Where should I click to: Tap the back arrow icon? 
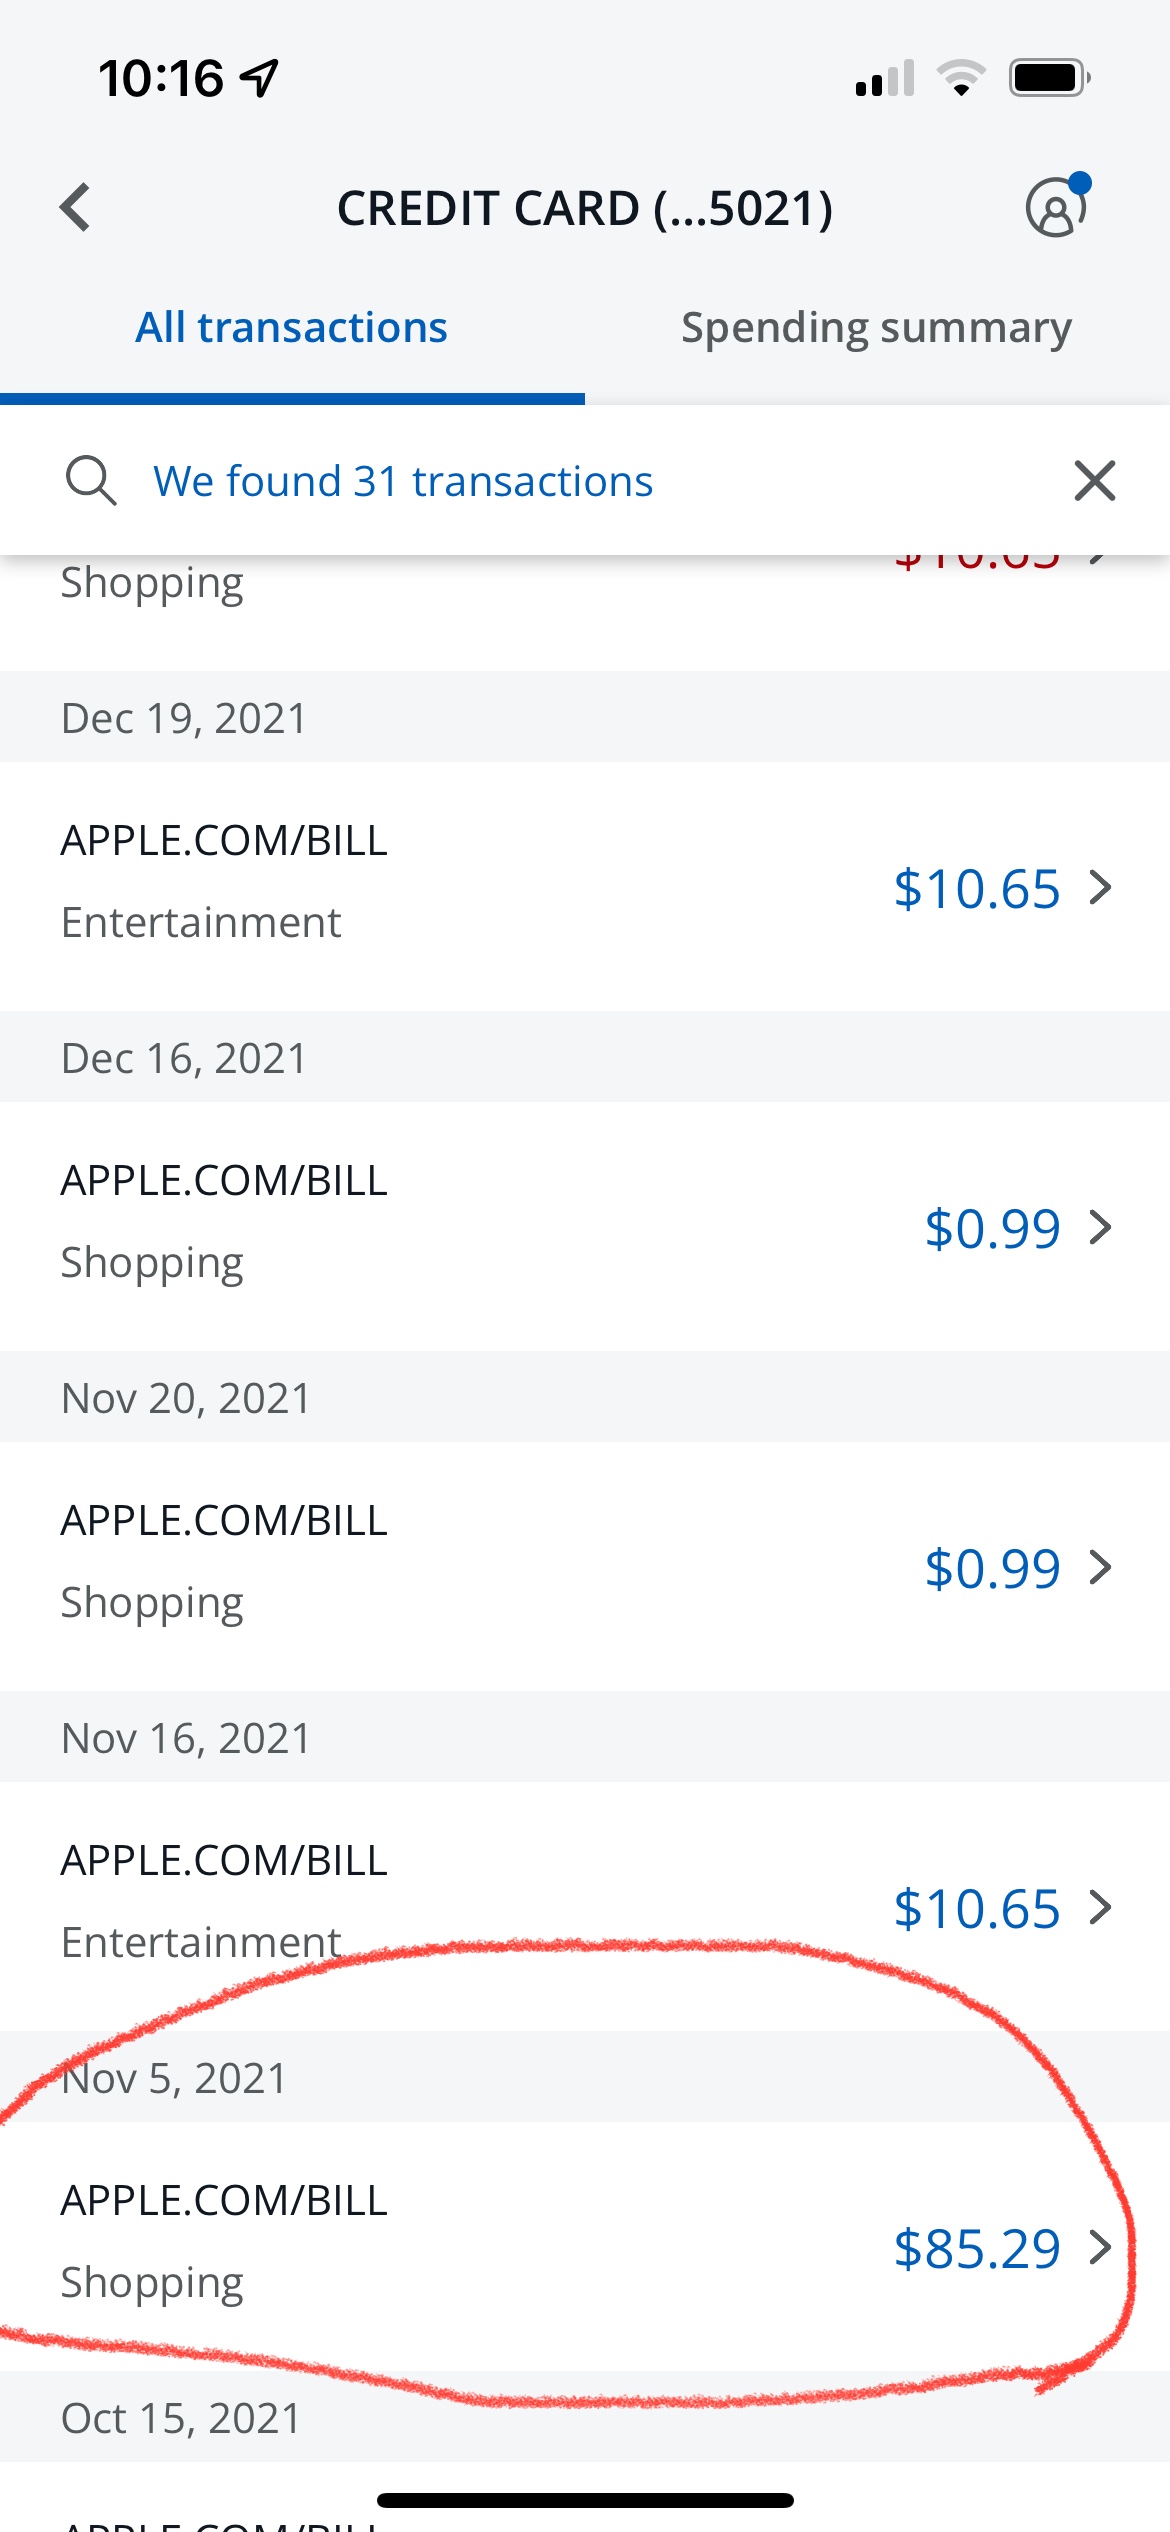(x=76, y=208)
